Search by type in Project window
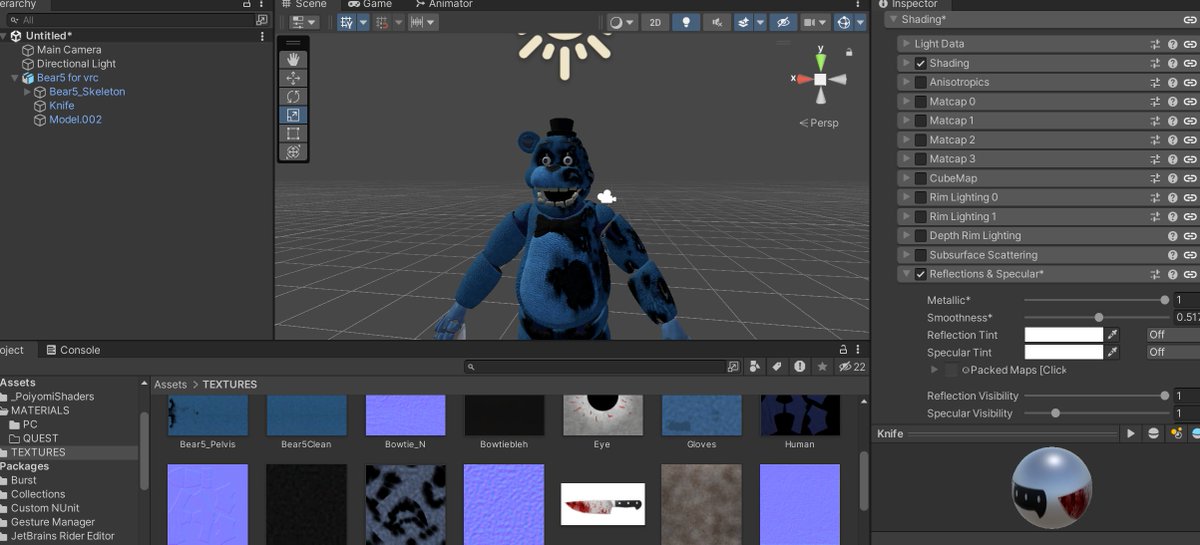 pos(755,367)
